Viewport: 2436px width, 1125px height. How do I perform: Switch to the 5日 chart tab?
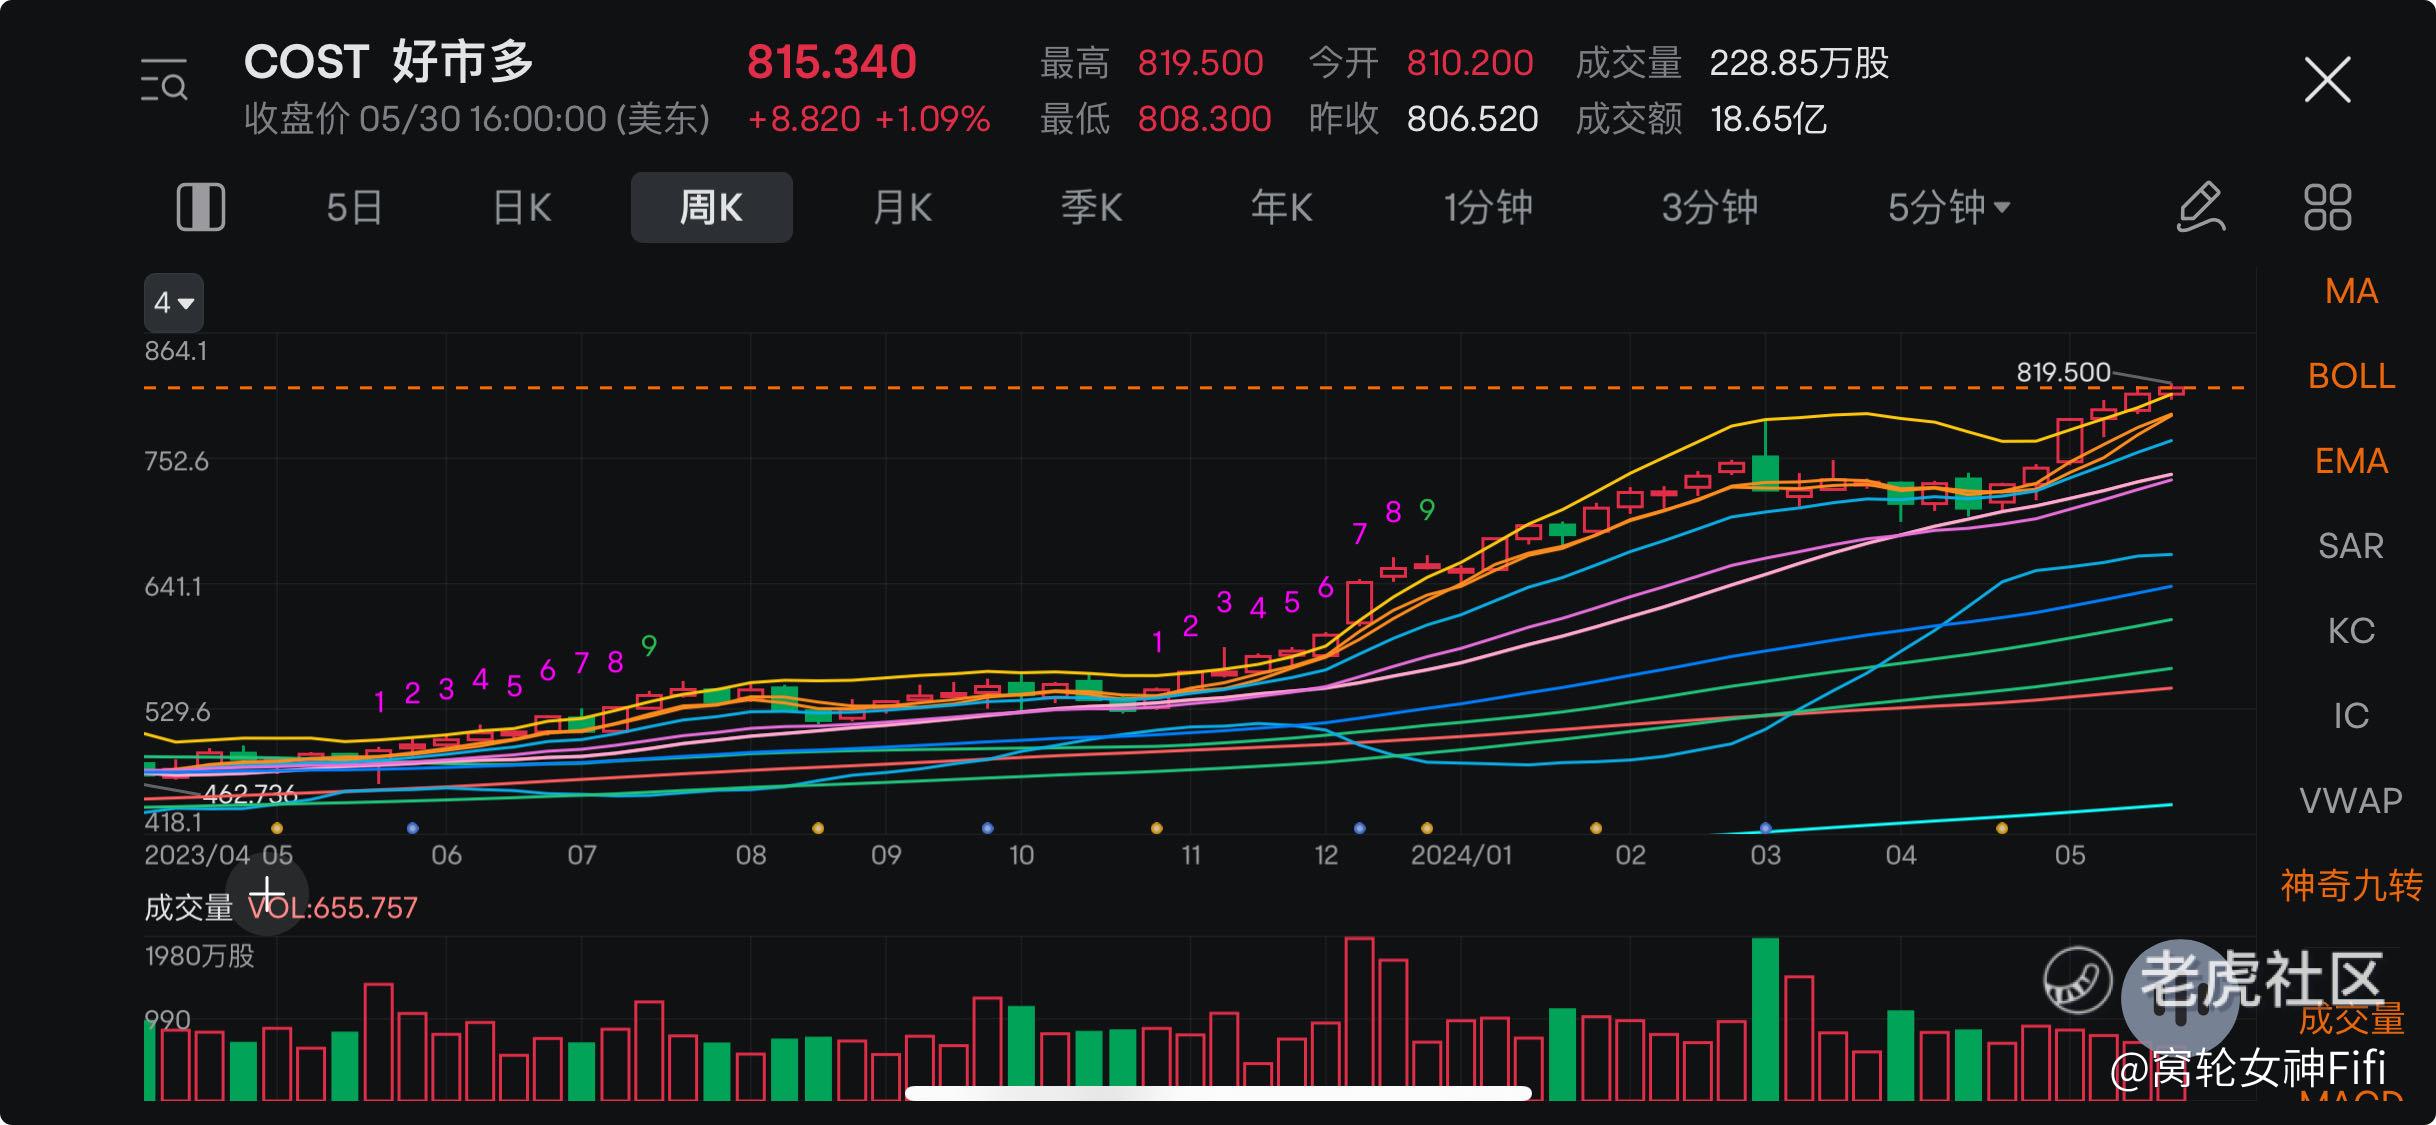pyautogui.click(x=354, y=208)
